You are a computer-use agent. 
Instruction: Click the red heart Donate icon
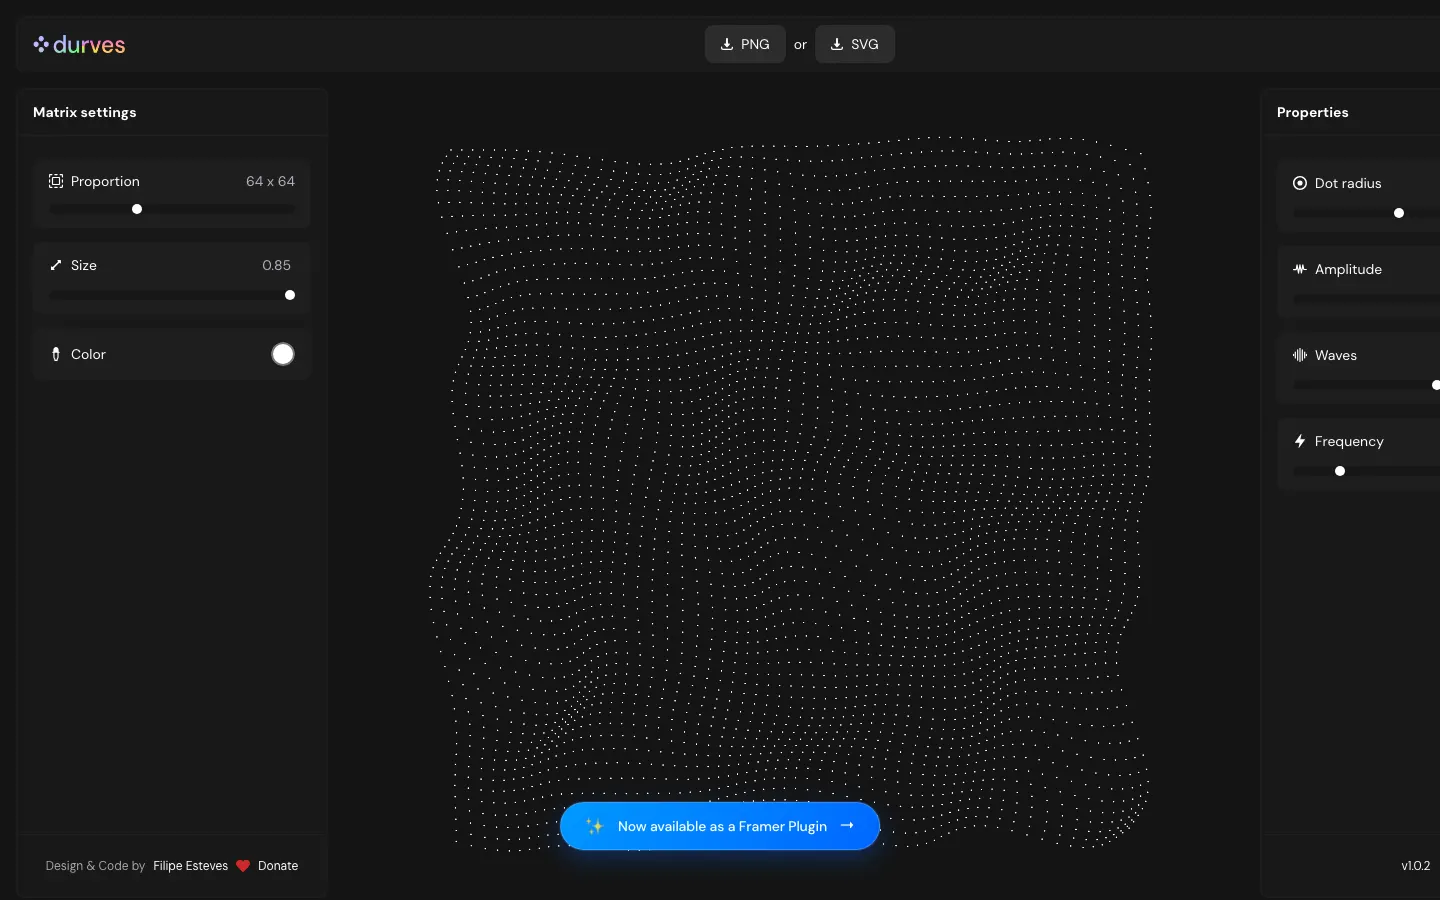243,866
